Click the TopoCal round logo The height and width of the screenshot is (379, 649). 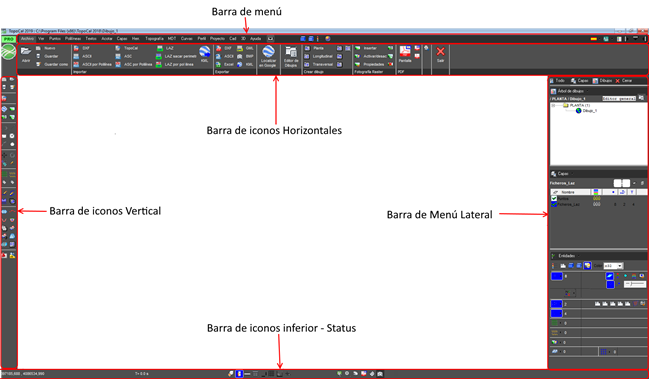pyautogui.click(x=8, y=53)
